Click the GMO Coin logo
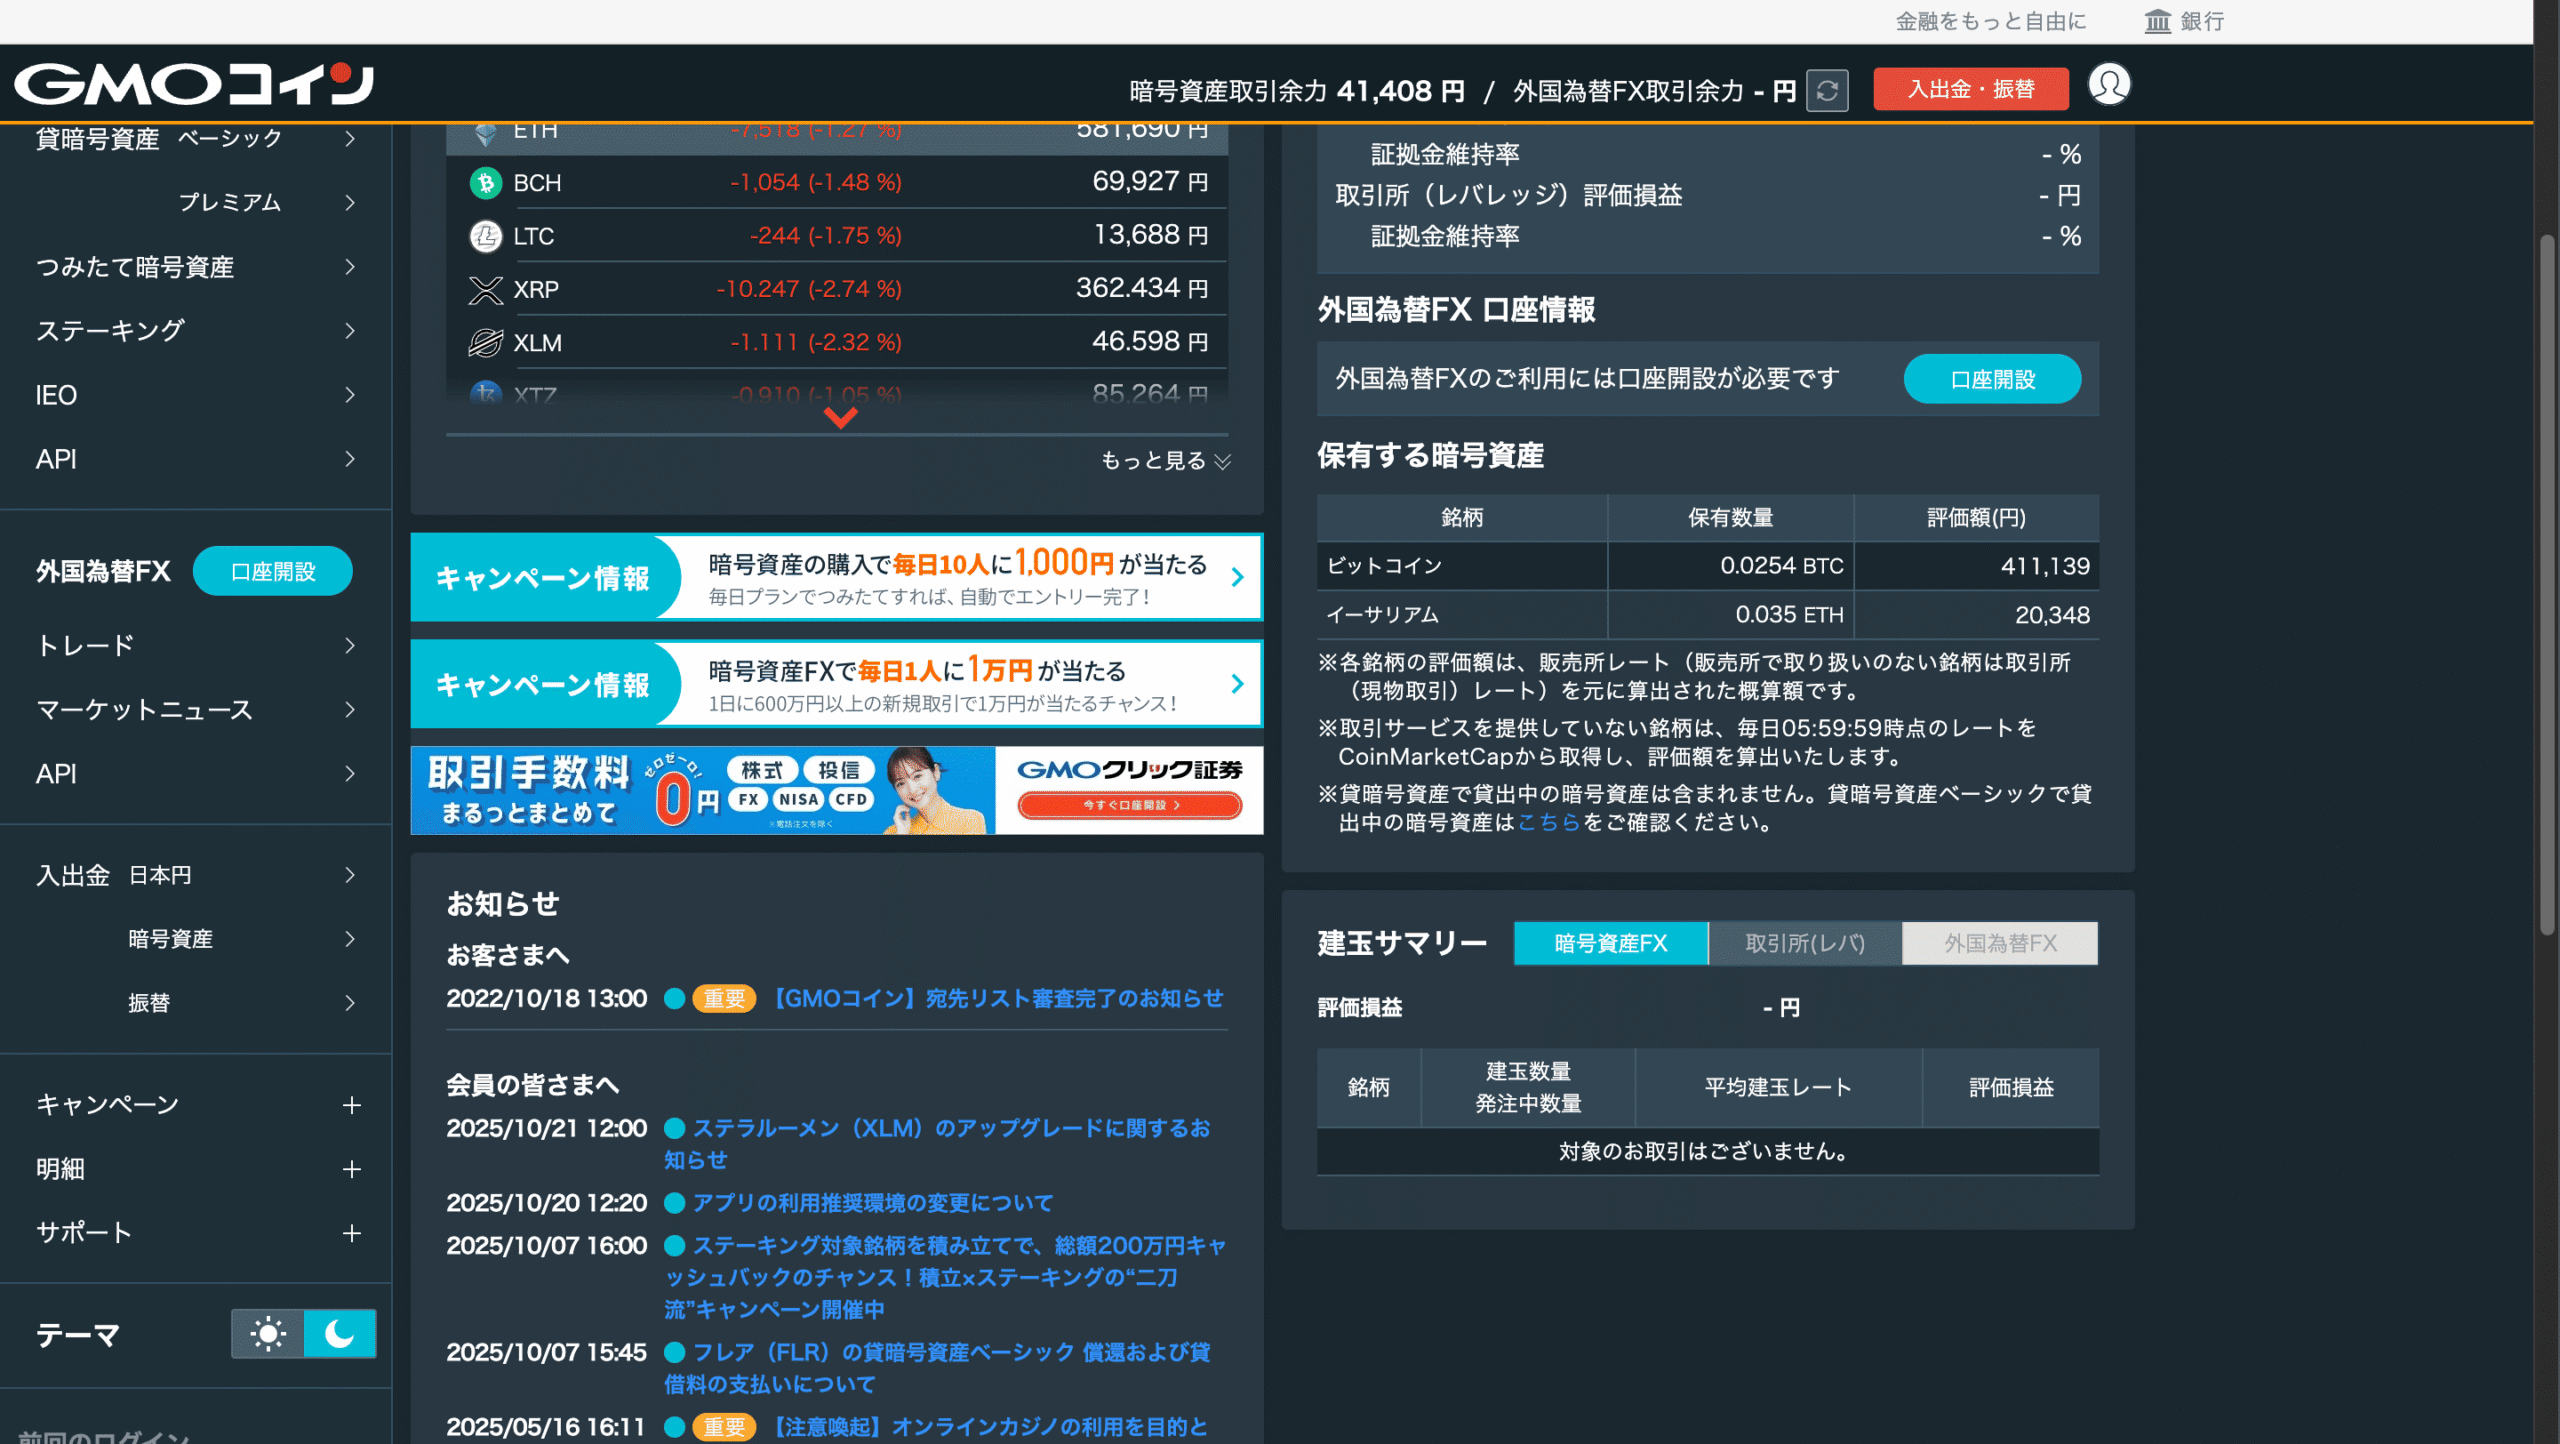2560x1444 pixels. (x=193, y=84)
